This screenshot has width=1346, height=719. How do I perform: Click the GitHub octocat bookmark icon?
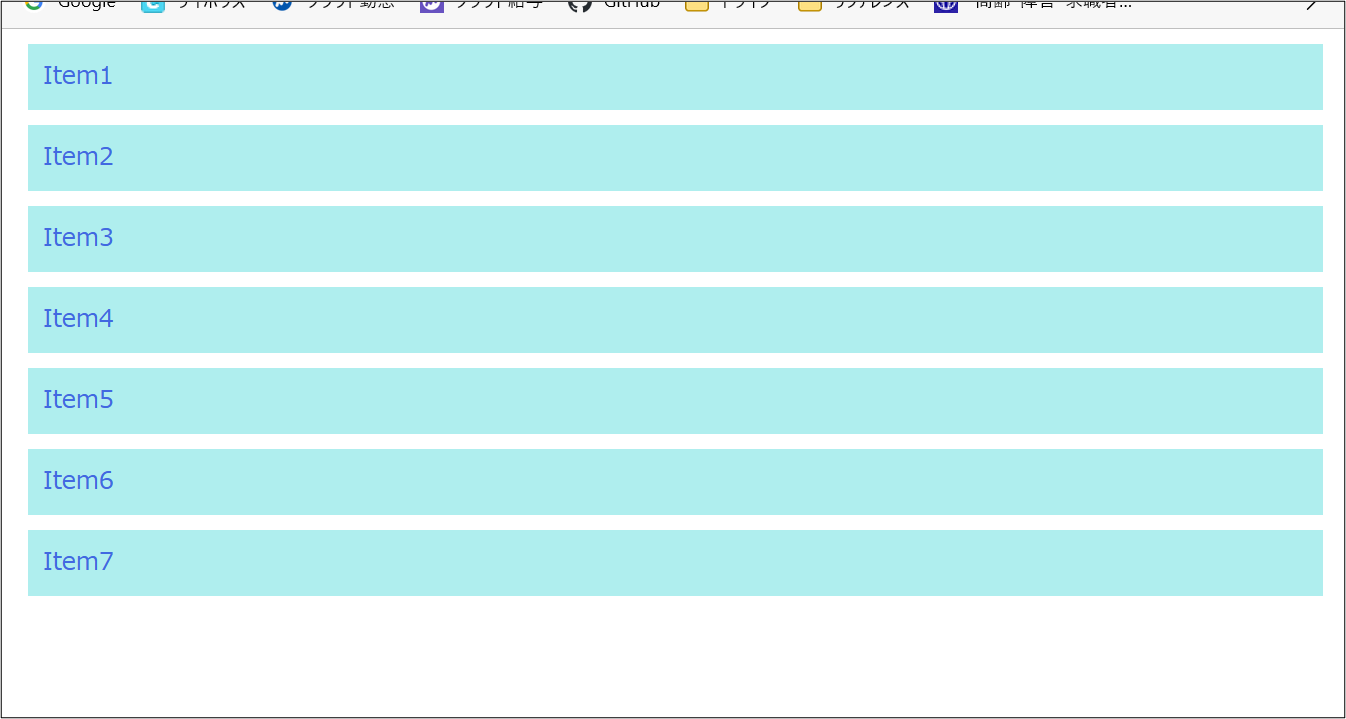coord(580,5)
